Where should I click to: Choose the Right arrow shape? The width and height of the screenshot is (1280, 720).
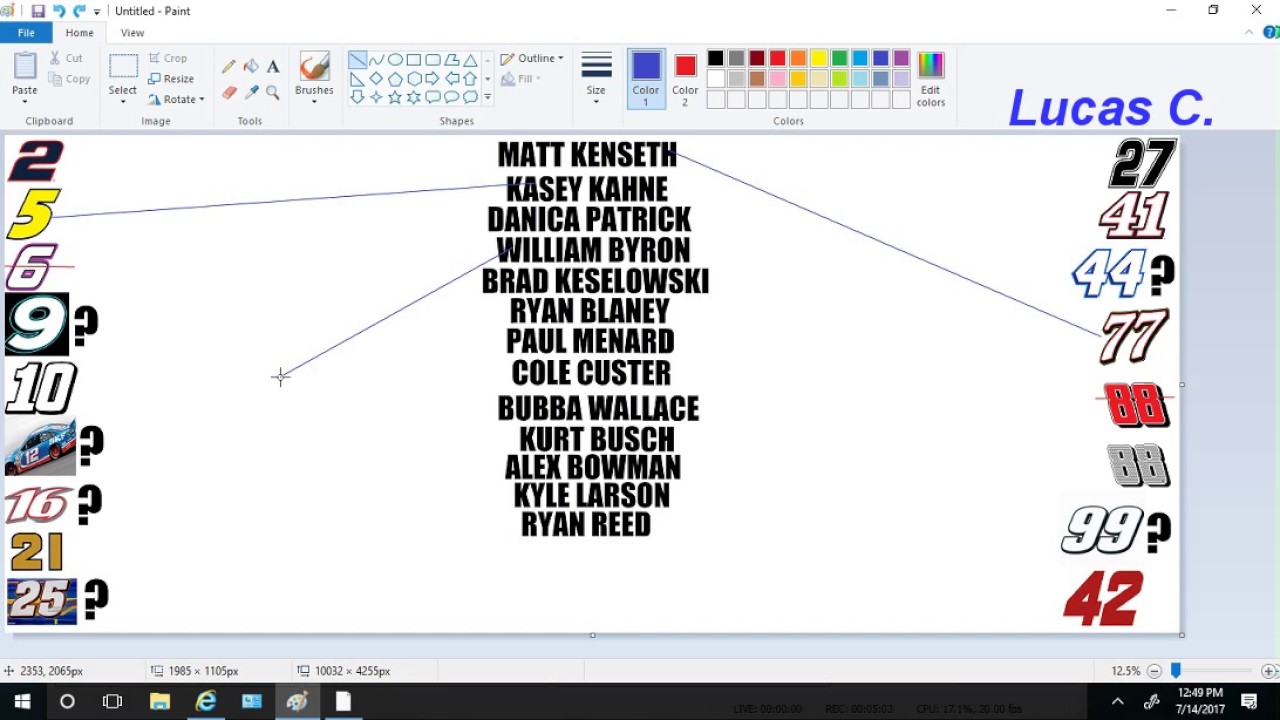tap(432, 79)
